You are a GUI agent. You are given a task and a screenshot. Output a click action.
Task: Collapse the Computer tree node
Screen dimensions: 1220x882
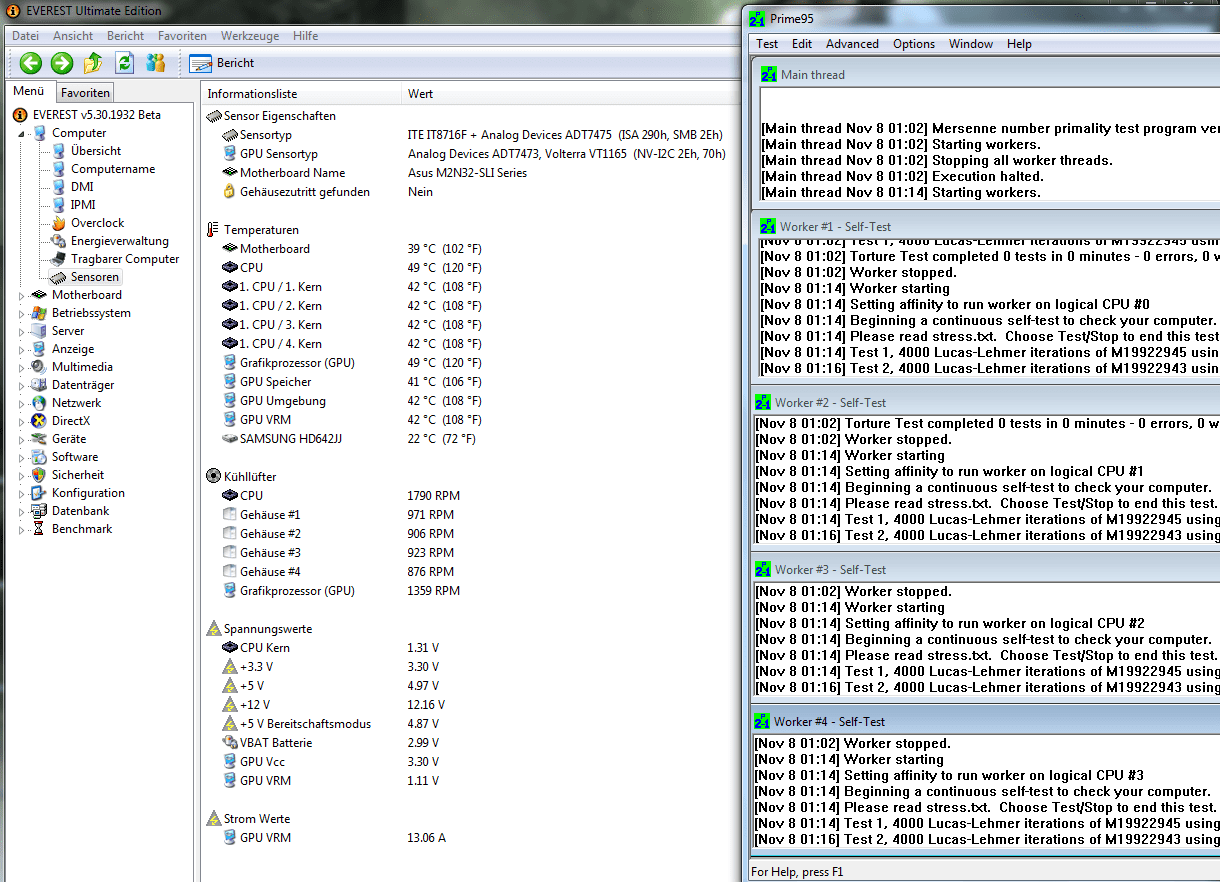(x=23, y=133)
